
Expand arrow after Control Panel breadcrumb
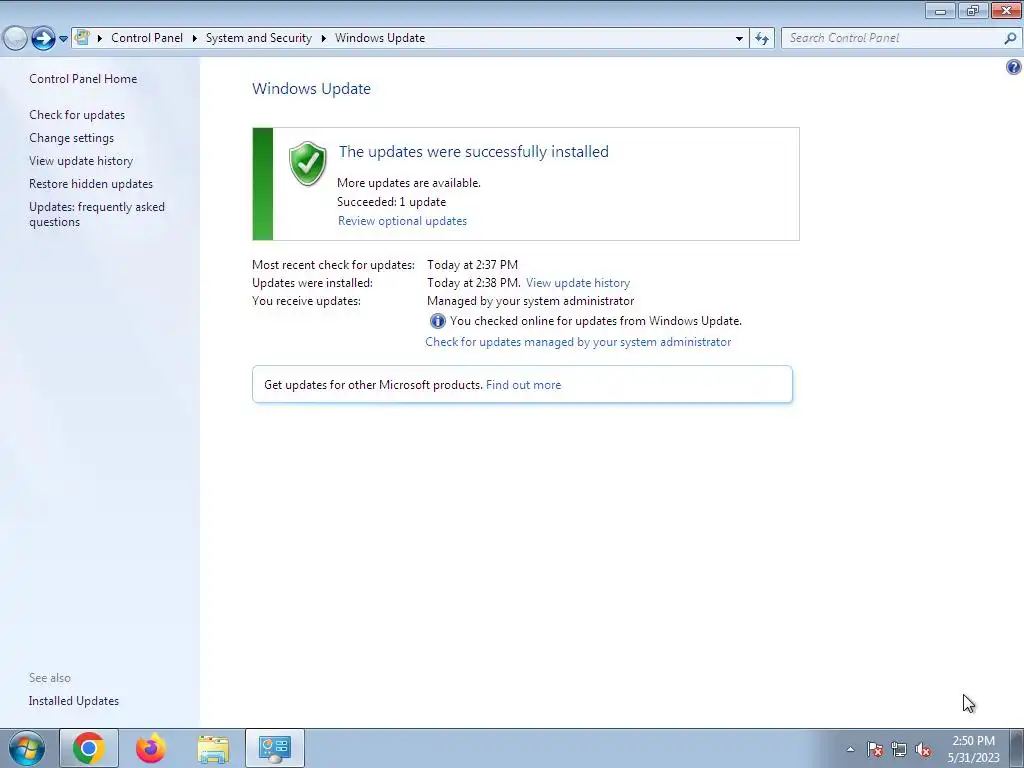[x=195, y=39]
